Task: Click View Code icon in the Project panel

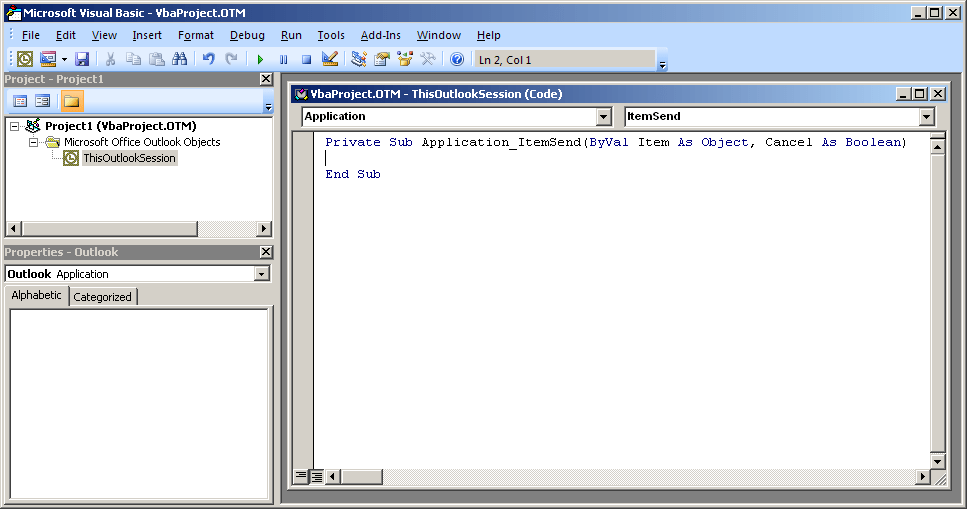Action: tap(20, 101)
